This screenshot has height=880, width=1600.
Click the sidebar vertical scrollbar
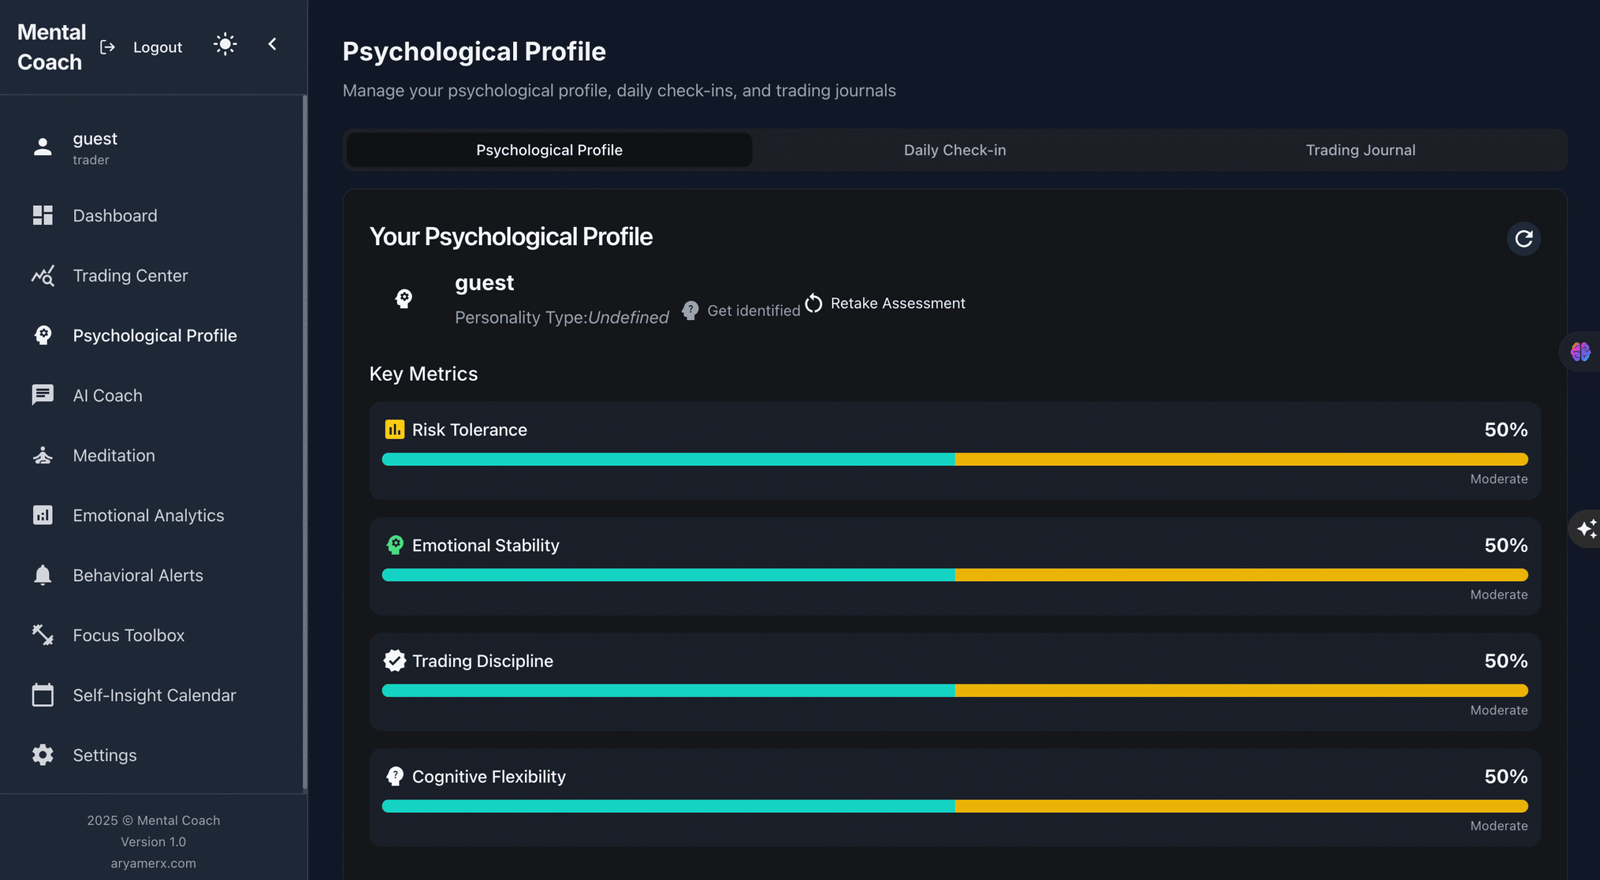click(x=304, y=442)
